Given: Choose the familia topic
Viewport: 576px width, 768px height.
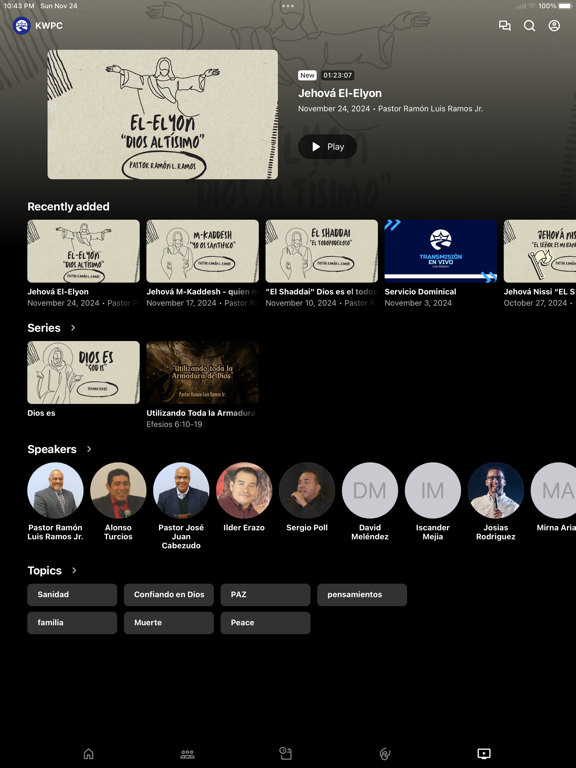Looking at the screenshot, I should (x=72, y=623).
